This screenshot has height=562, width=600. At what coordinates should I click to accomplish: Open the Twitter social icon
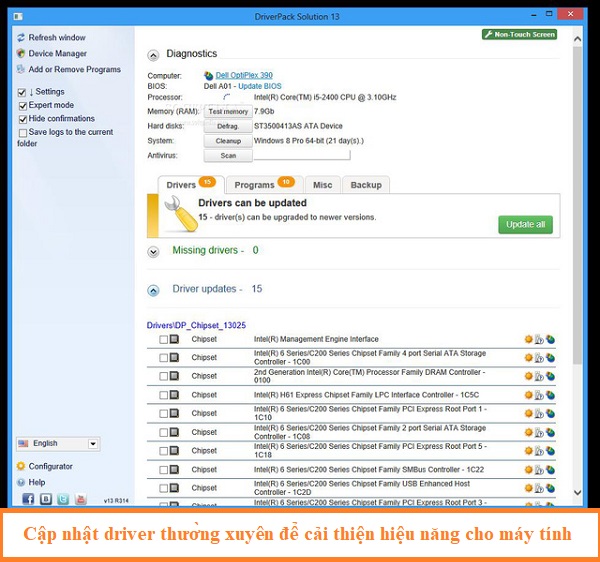click(x=62, y=498)
